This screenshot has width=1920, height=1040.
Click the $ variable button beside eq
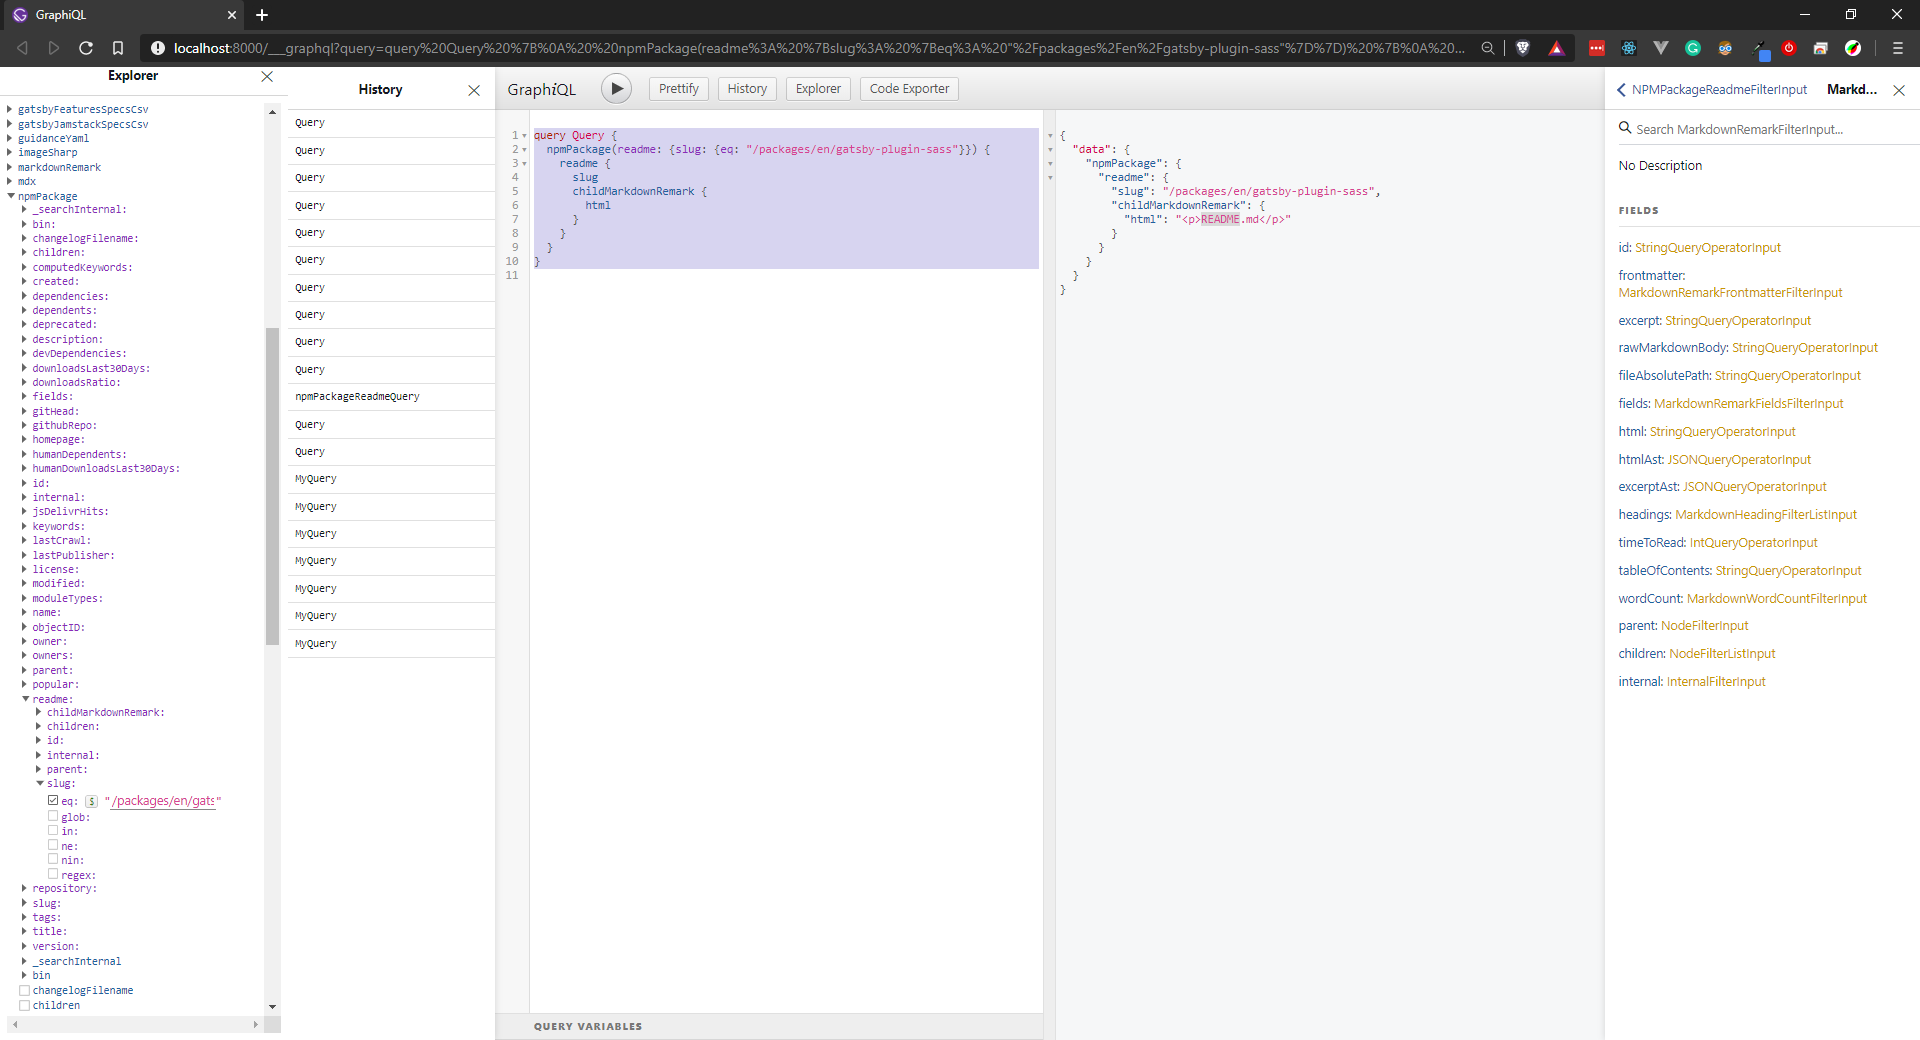pyautogui.click(x=91, y=802)
